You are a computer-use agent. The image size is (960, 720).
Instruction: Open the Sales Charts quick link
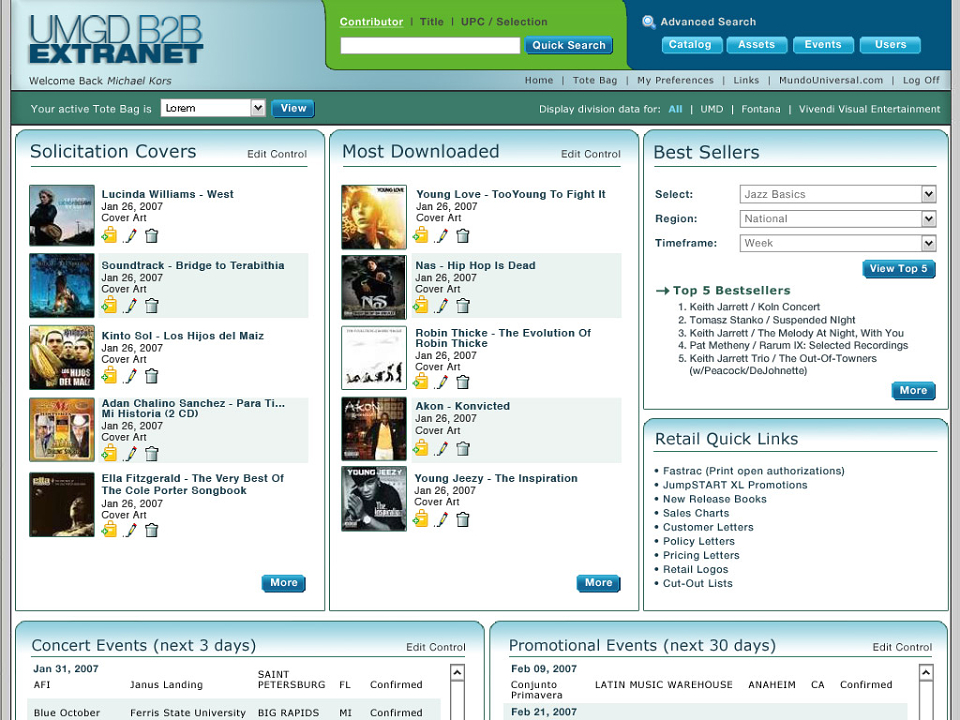point(696,513)
